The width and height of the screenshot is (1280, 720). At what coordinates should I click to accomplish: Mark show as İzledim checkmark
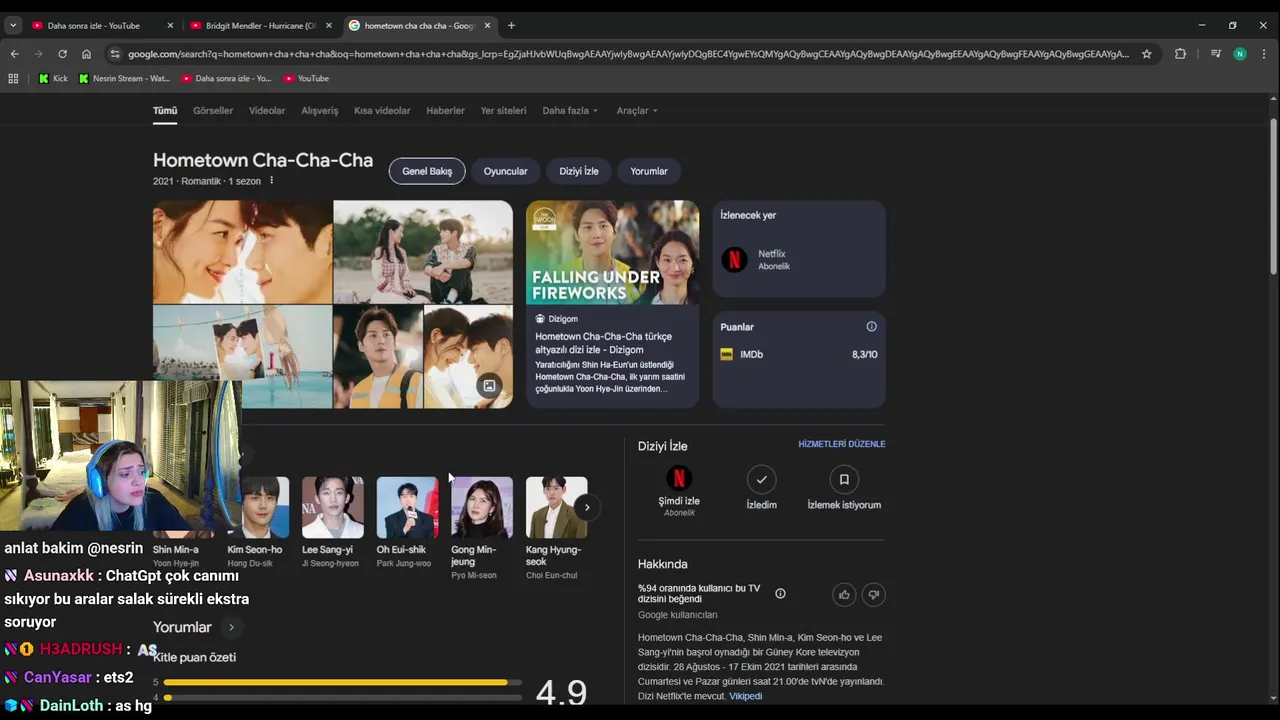coord(762,480)
